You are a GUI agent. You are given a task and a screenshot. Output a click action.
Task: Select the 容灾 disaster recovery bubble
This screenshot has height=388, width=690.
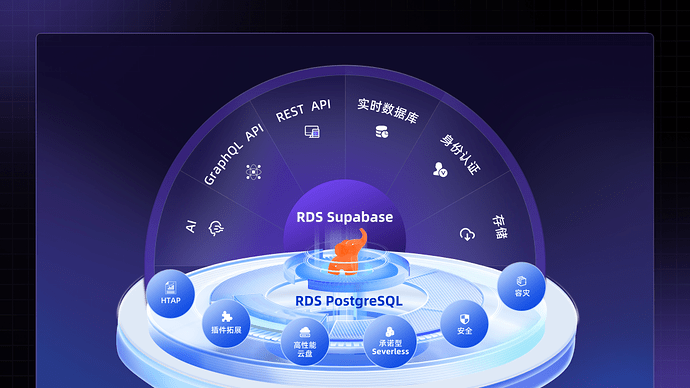click(x=521, y=286)
